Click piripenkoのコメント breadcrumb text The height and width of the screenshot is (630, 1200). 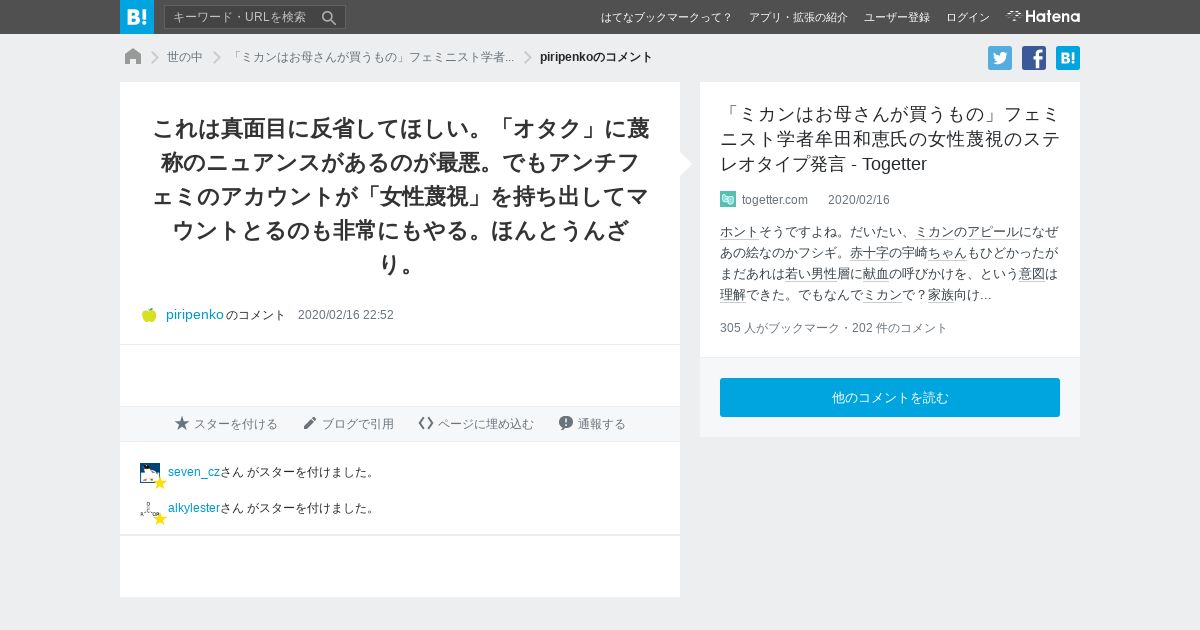pyautogui.click(x=596, y=57)
